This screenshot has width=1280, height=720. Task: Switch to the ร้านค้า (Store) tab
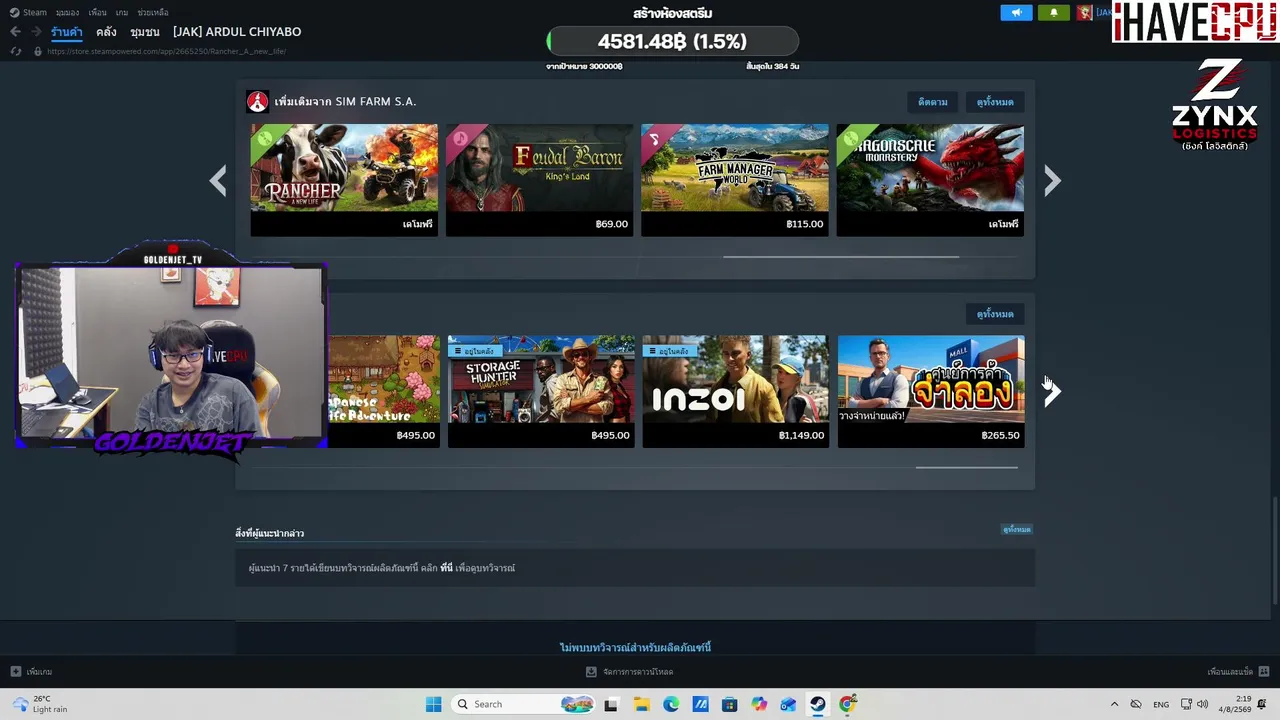[67, 32]
